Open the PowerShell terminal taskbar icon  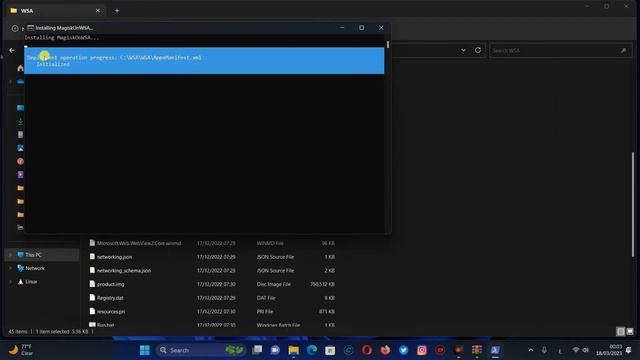pos(495,350)
